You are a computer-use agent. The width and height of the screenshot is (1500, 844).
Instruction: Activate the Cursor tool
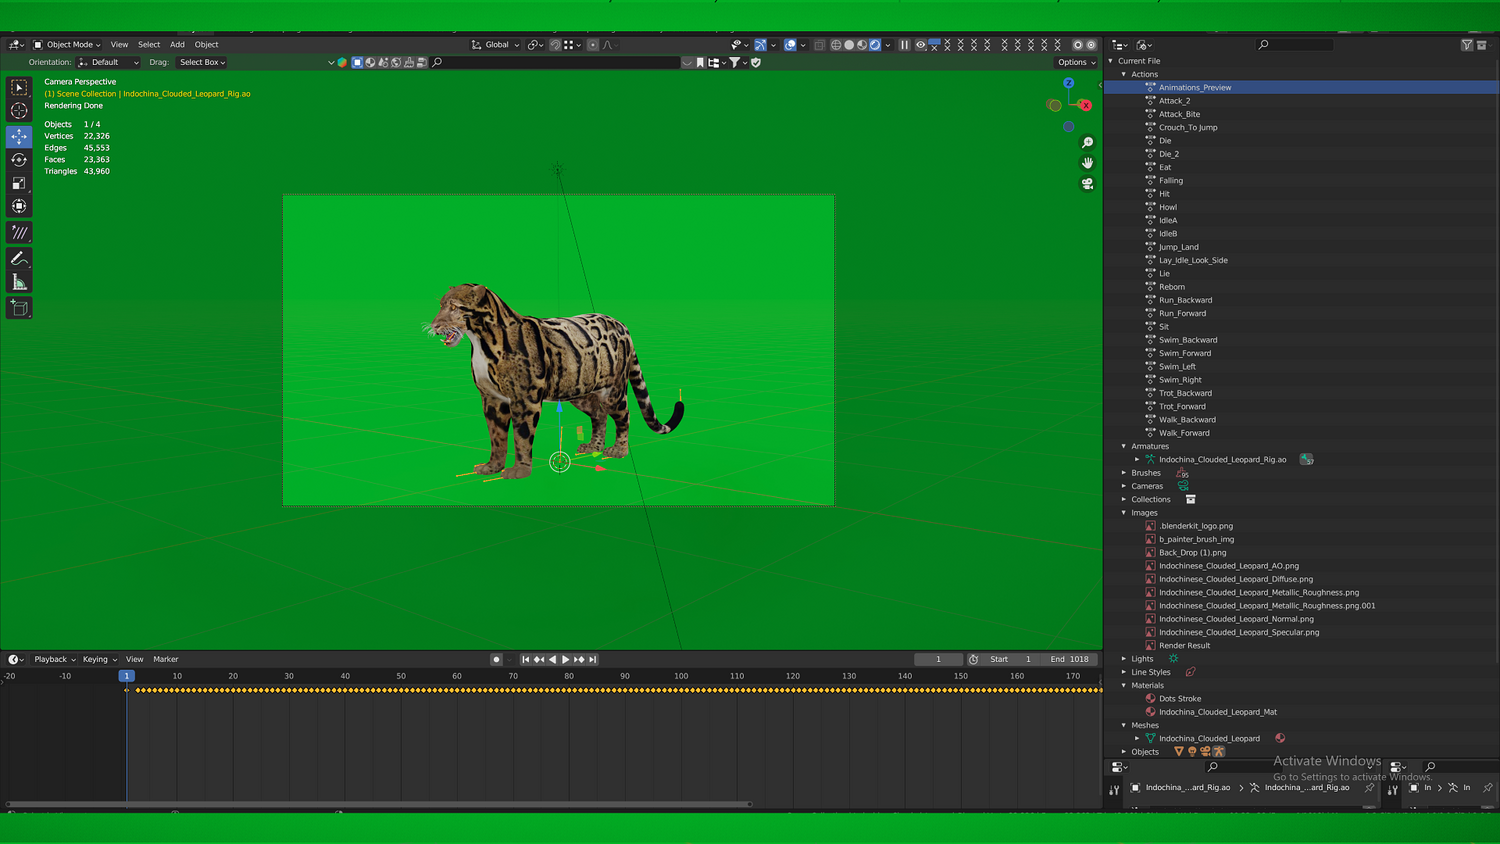[19, 111]
